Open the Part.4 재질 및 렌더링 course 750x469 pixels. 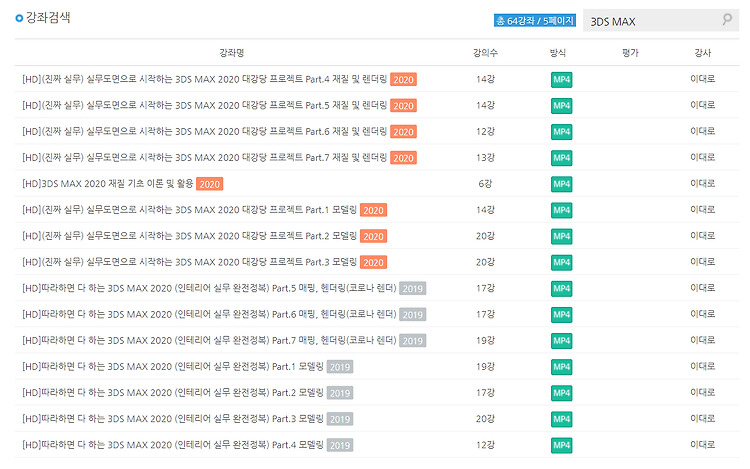(205, 79)
